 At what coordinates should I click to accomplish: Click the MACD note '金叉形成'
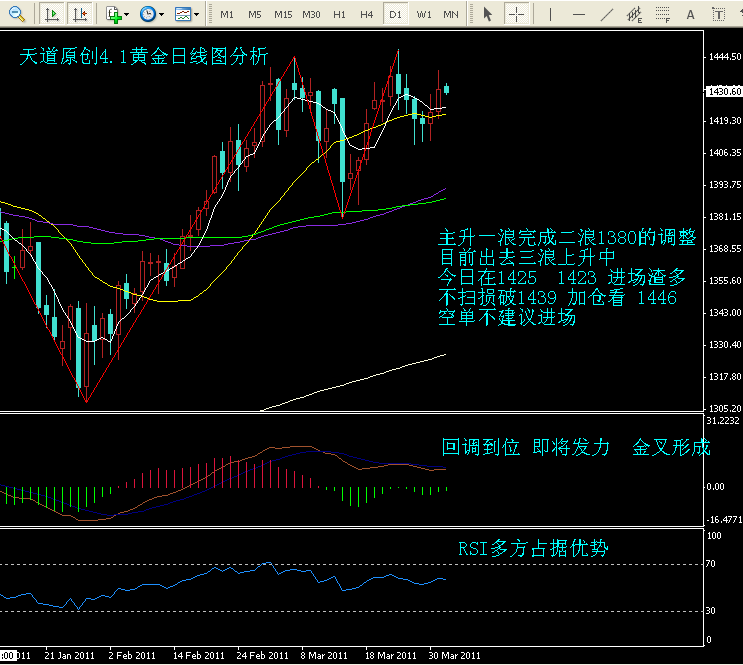click(x=671, y=447)
